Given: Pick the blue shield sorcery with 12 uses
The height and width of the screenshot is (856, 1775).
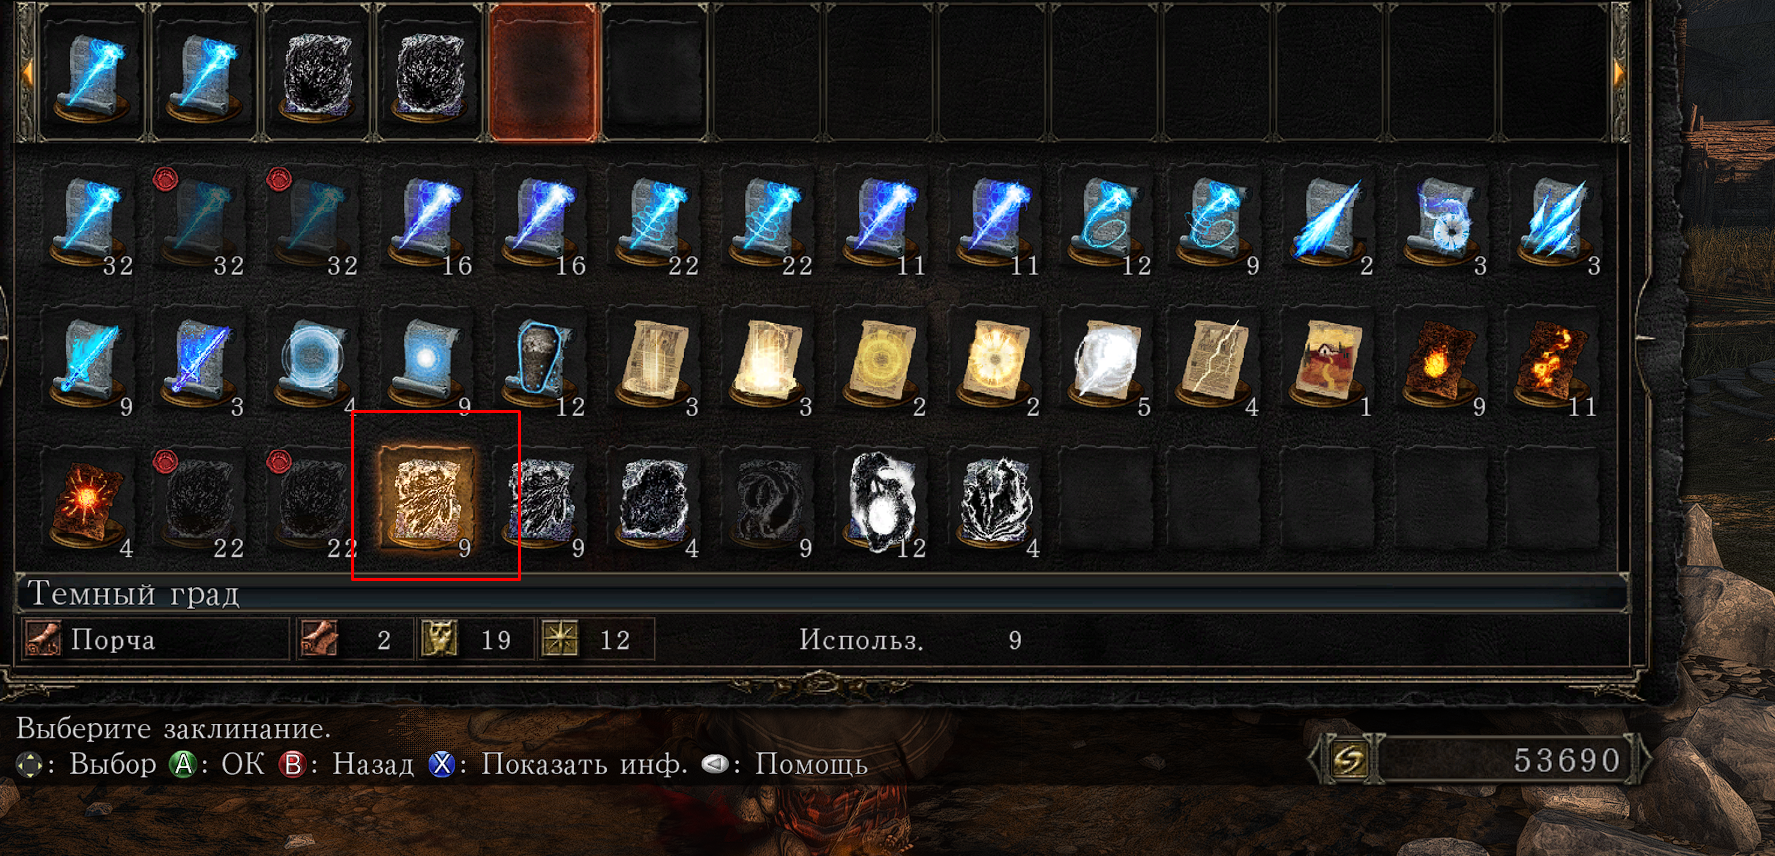Looking at the screenshot, I should coord(543,362).
